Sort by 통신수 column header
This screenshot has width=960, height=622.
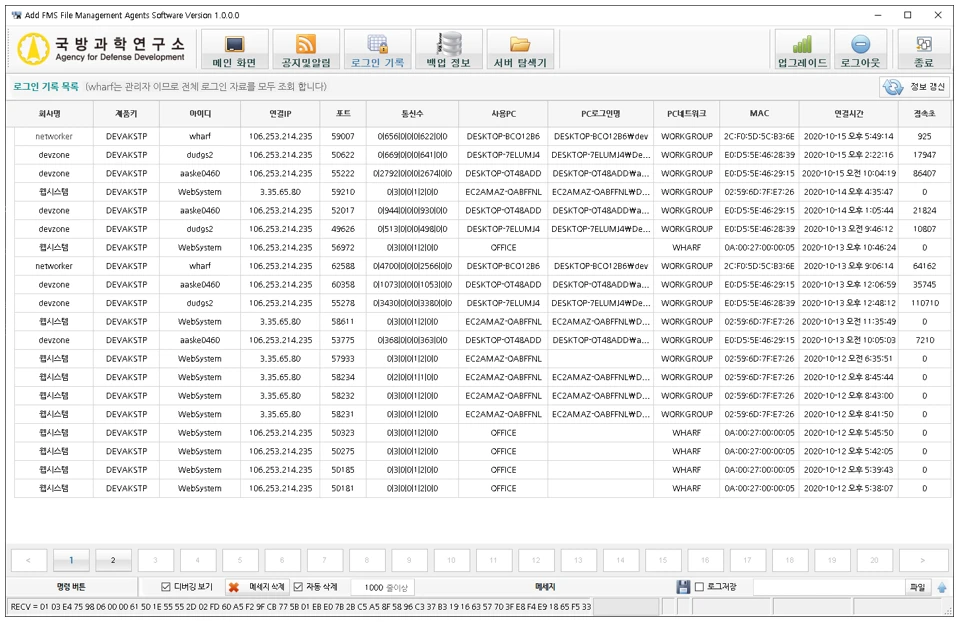(x=412, y=114)
